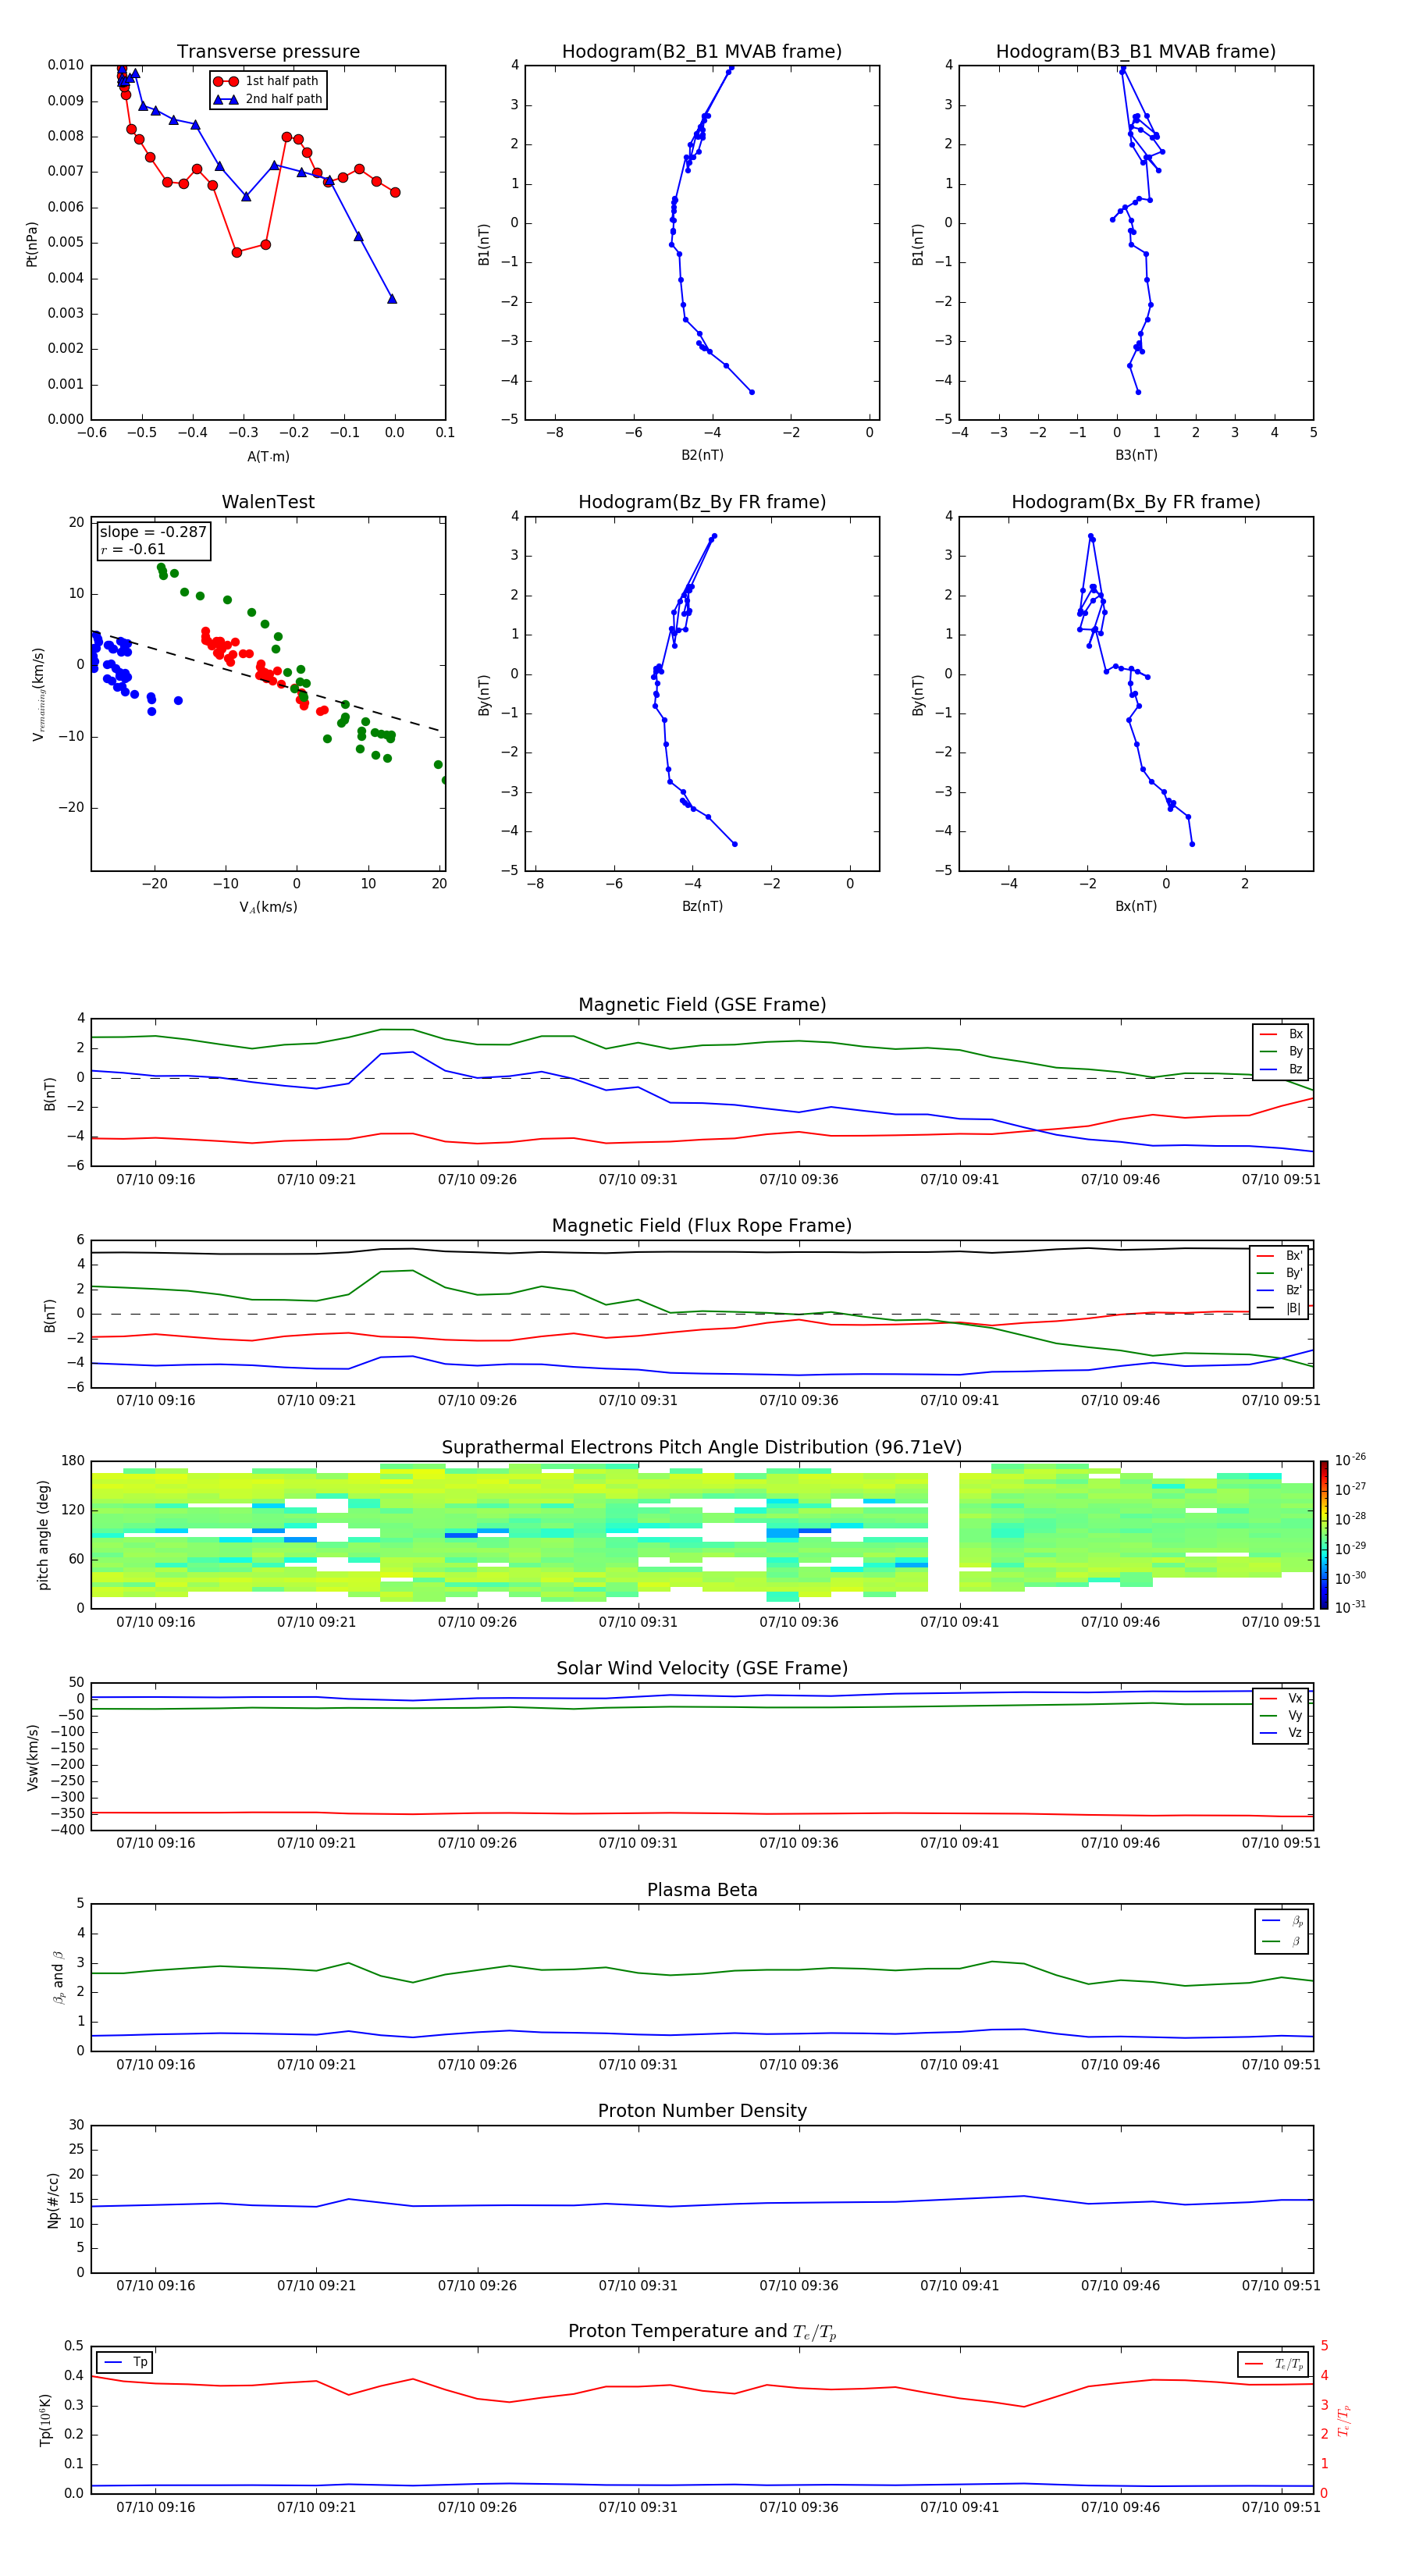Click the '−350' tick on velocity axis
The height and width of the screenshot is (2576, 1405).
pos(68,1814)
